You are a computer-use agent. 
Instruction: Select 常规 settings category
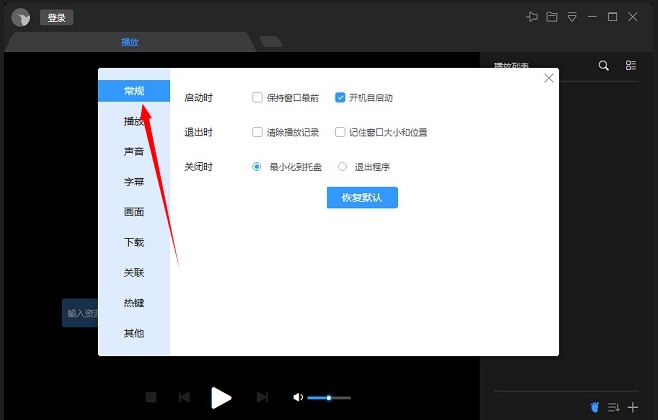click(x=134, y=91)
